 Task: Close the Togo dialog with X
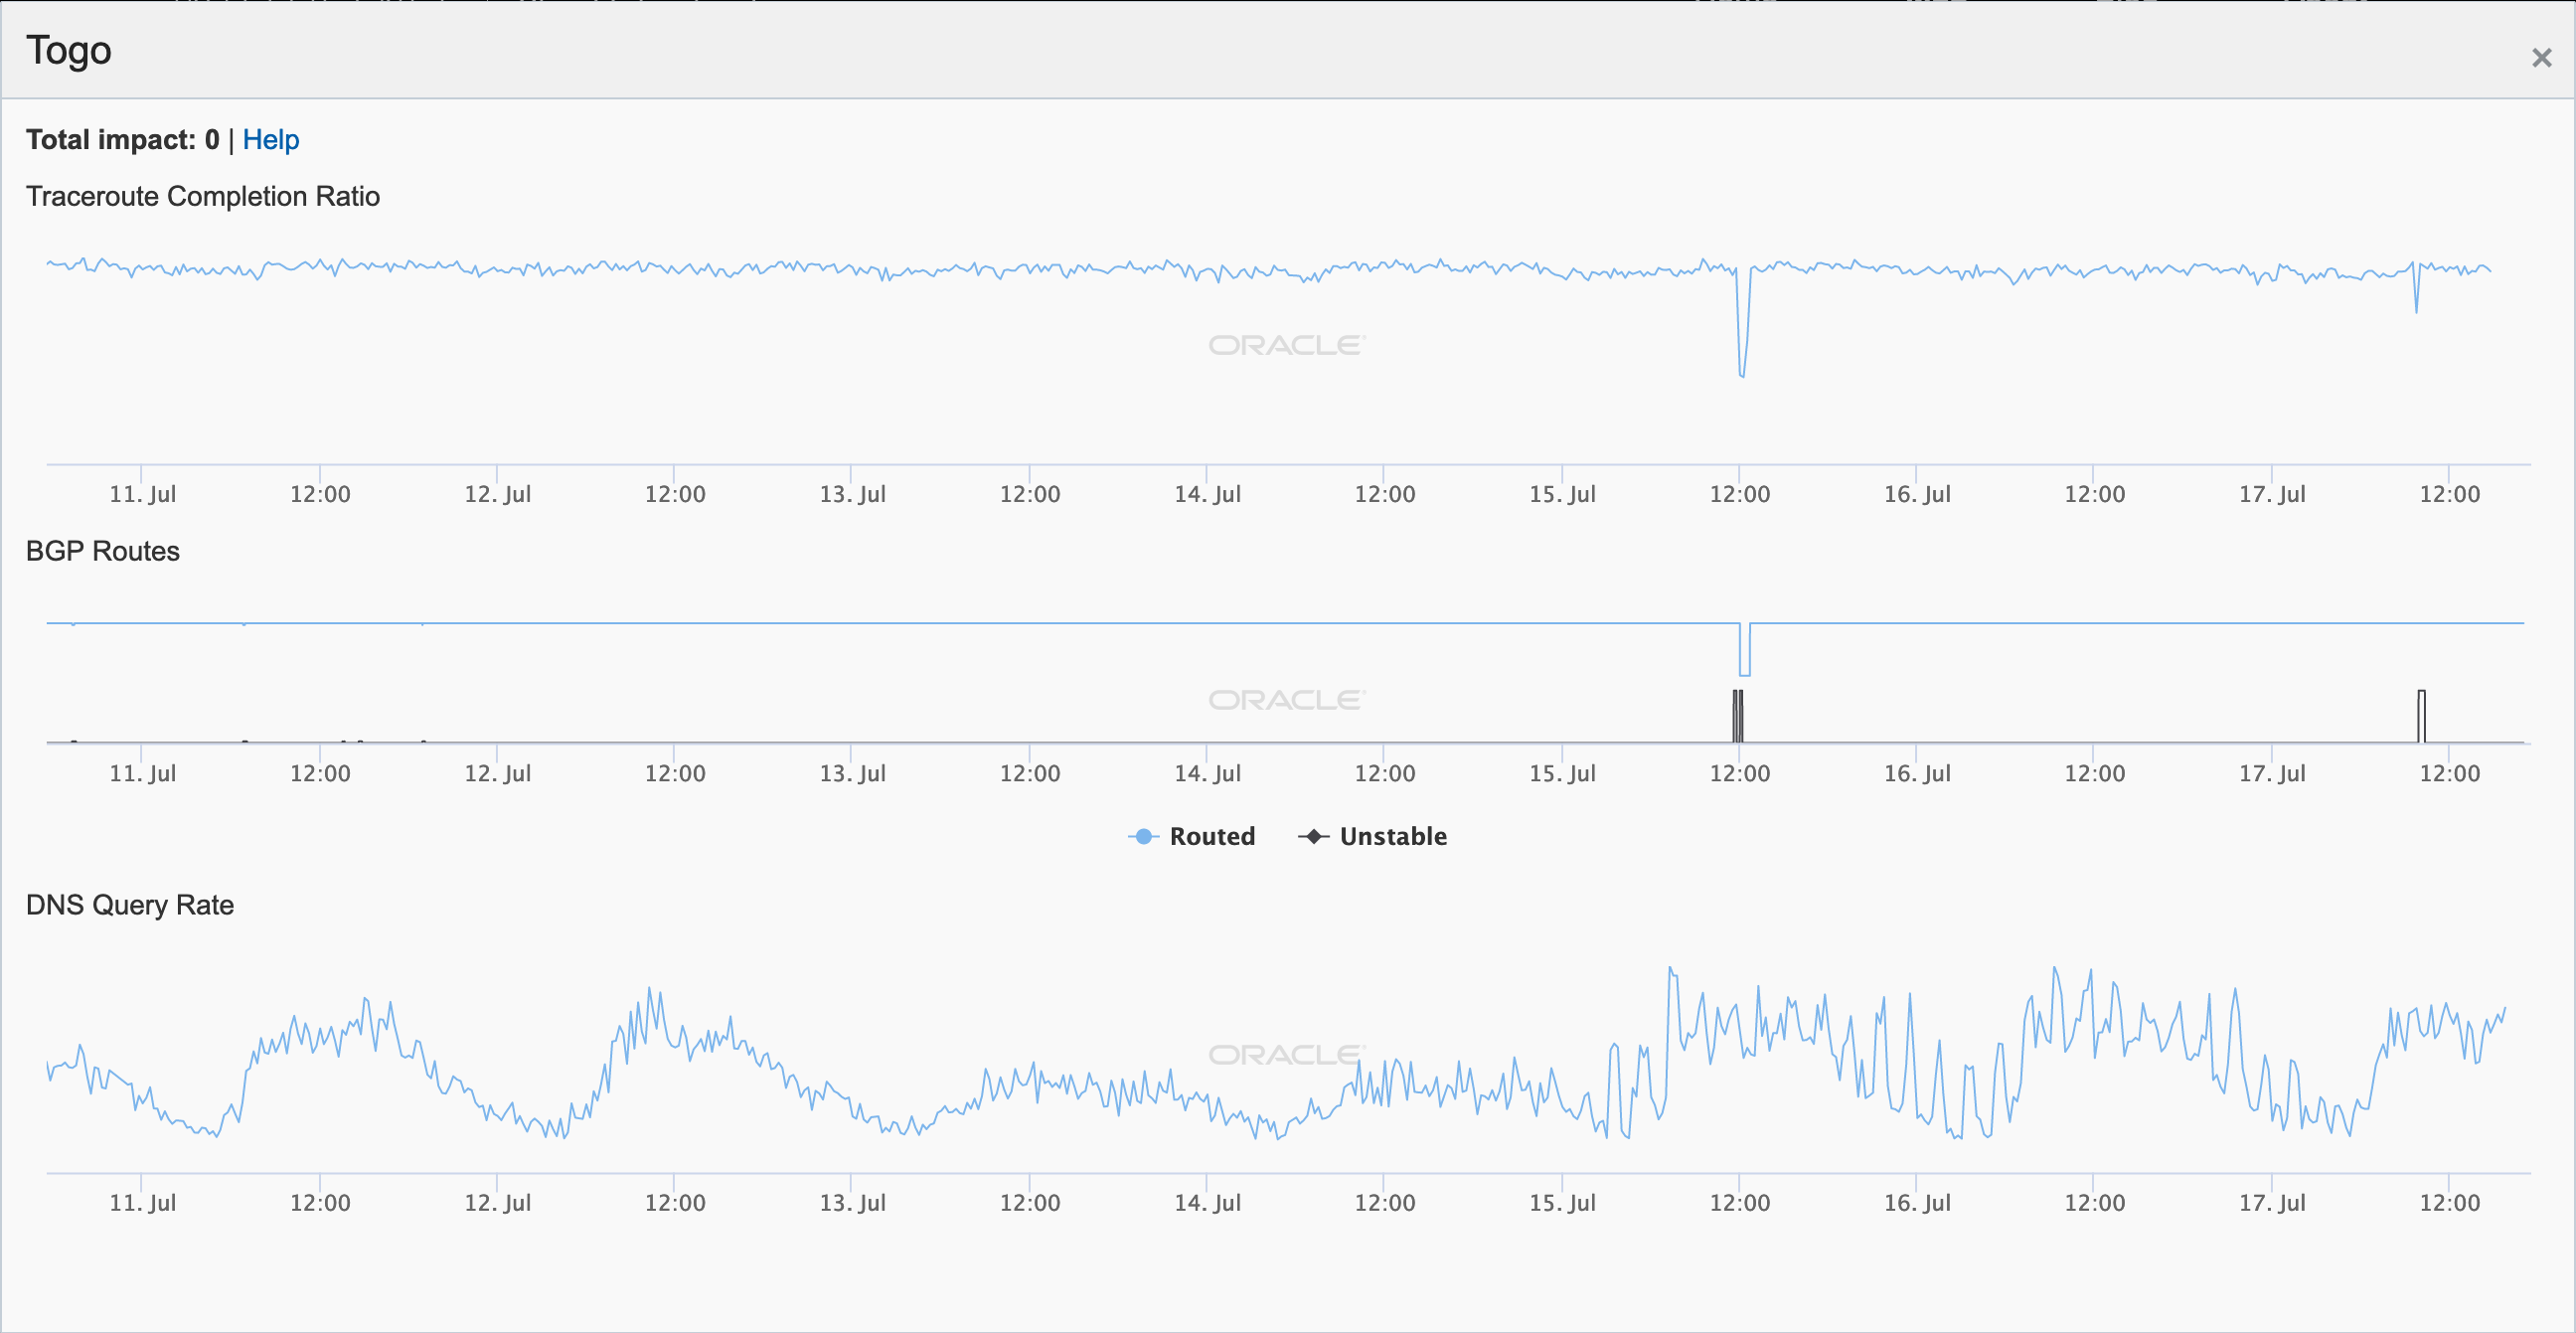(x=2541, y=58)
